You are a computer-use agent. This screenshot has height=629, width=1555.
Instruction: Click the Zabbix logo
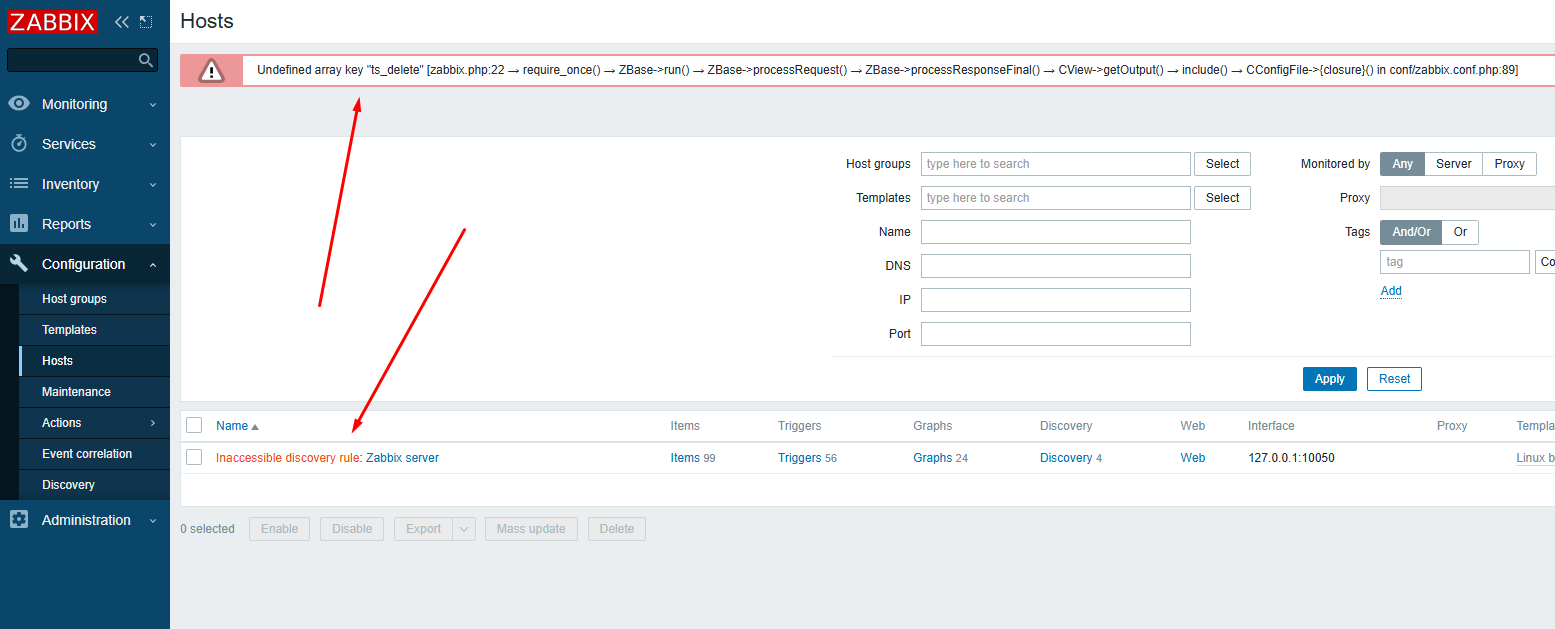[53, 22]
